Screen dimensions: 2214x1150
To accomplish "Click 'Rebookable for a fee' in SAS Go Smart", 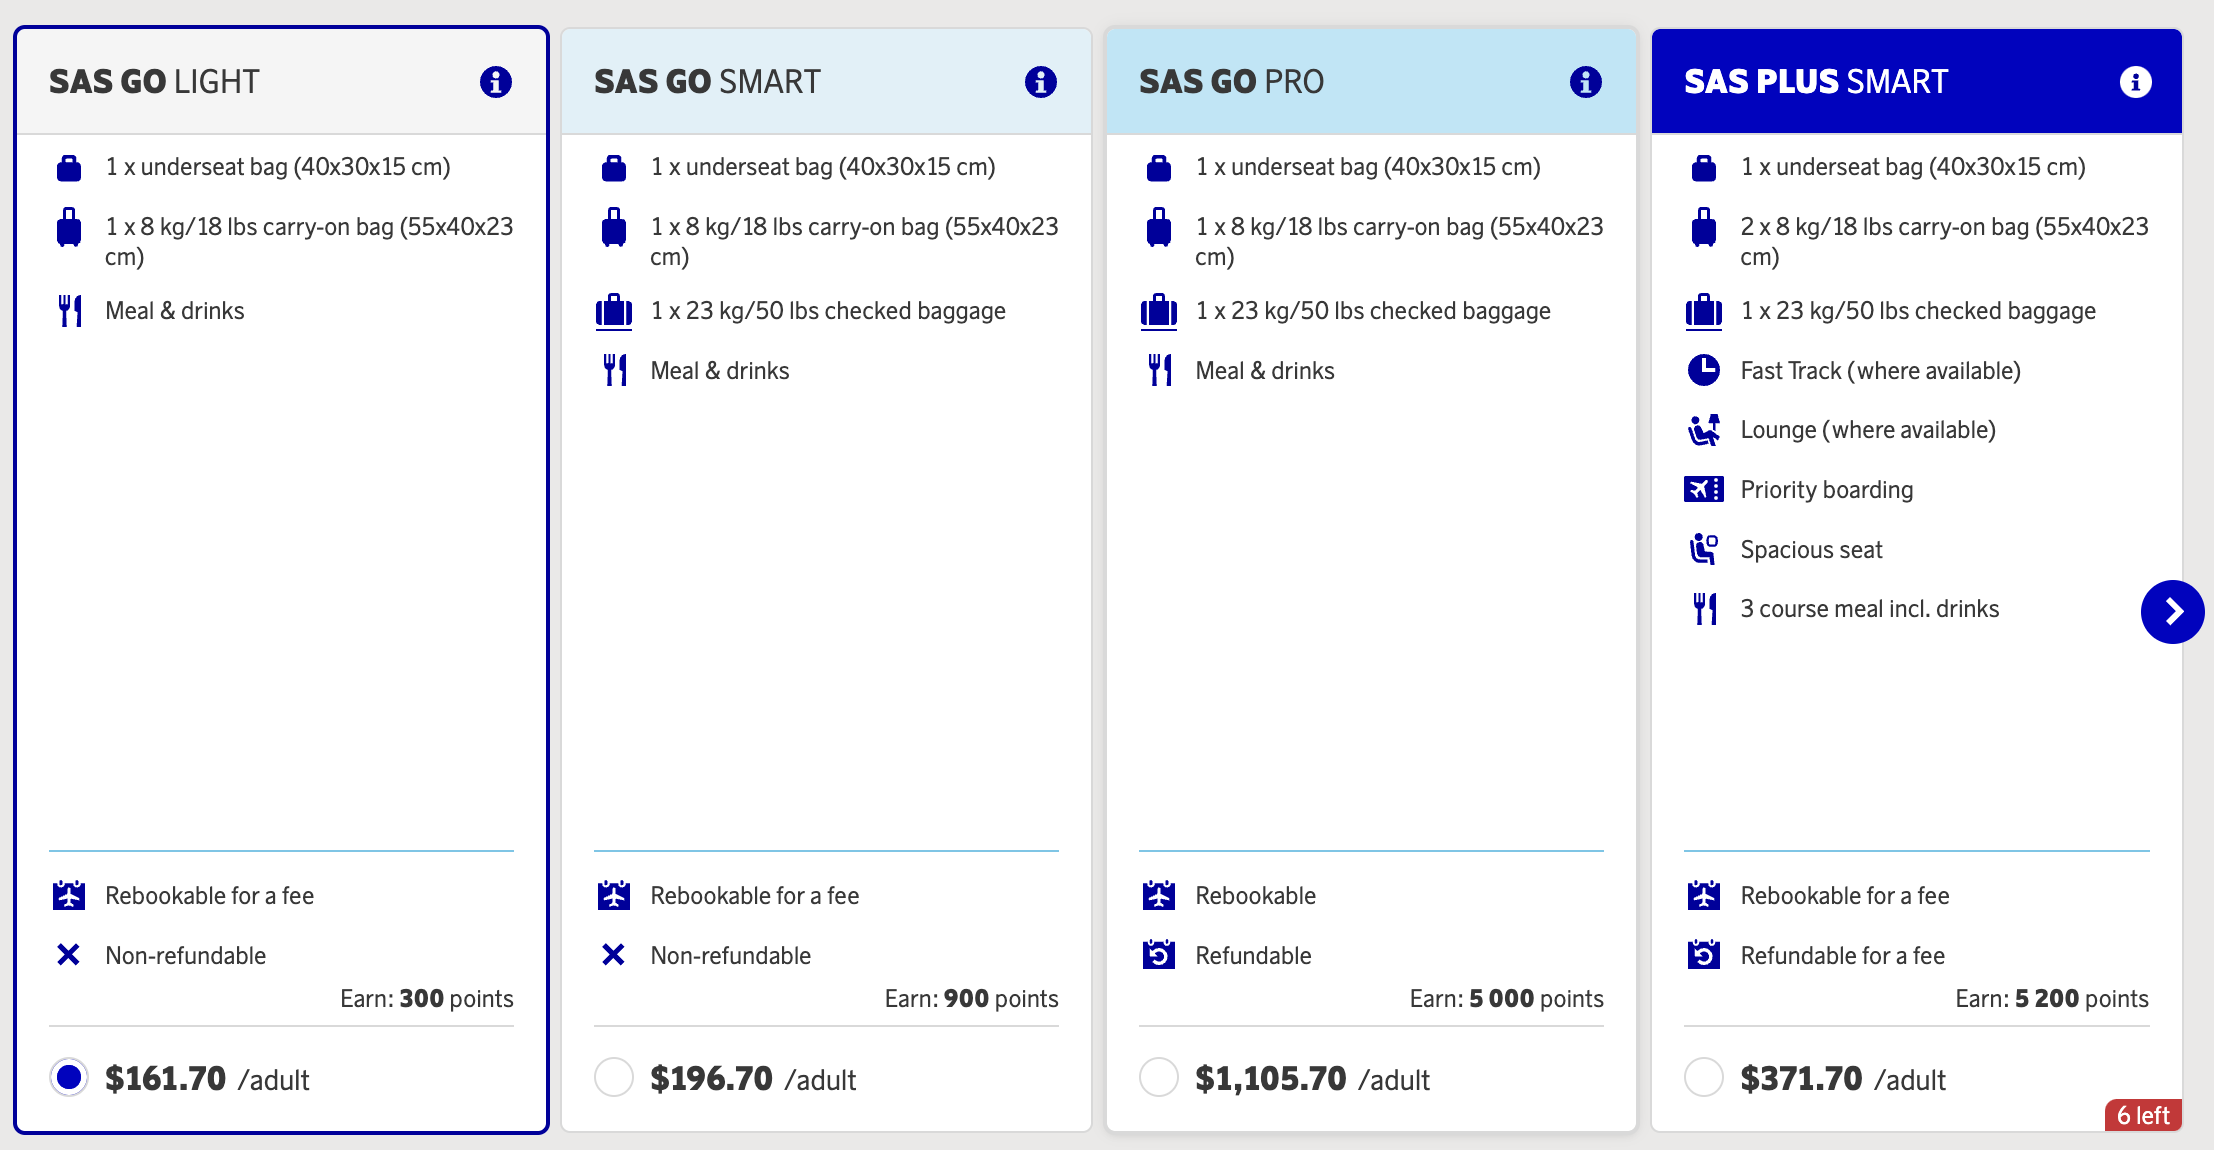I will (754, 896).
